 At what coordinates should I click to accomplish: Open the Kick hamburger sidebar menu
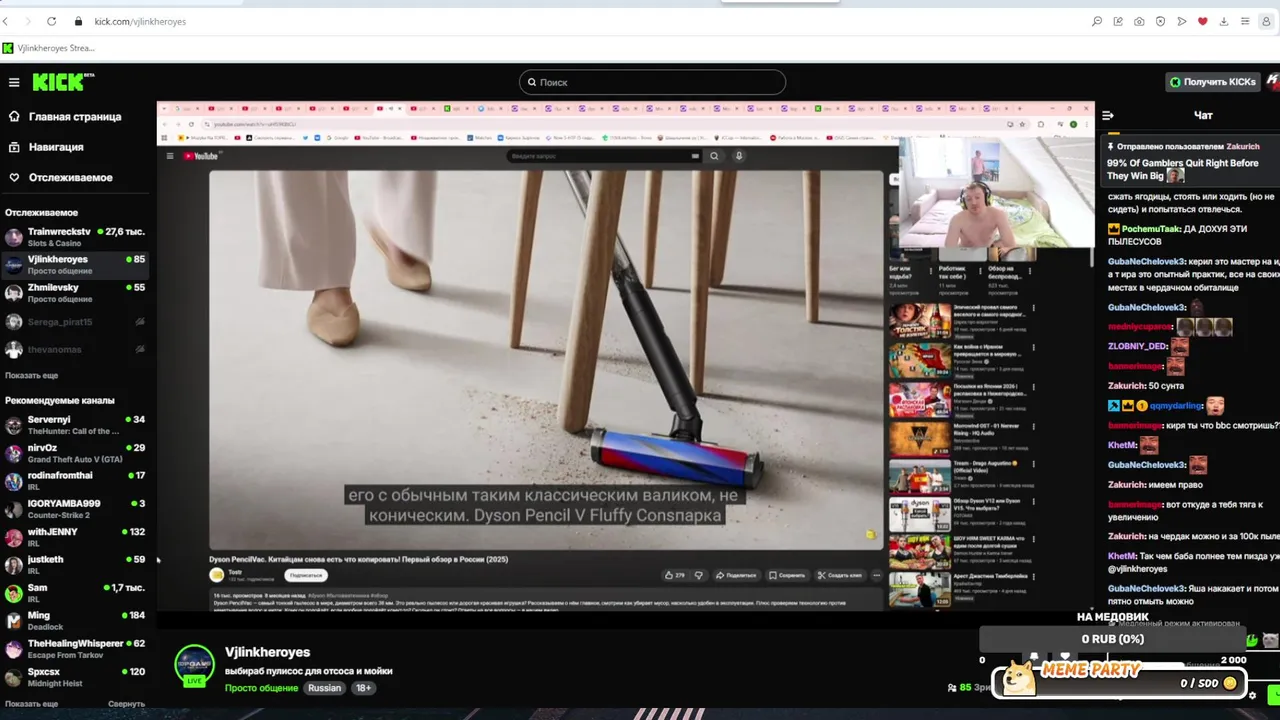click(x=14, y=82)
